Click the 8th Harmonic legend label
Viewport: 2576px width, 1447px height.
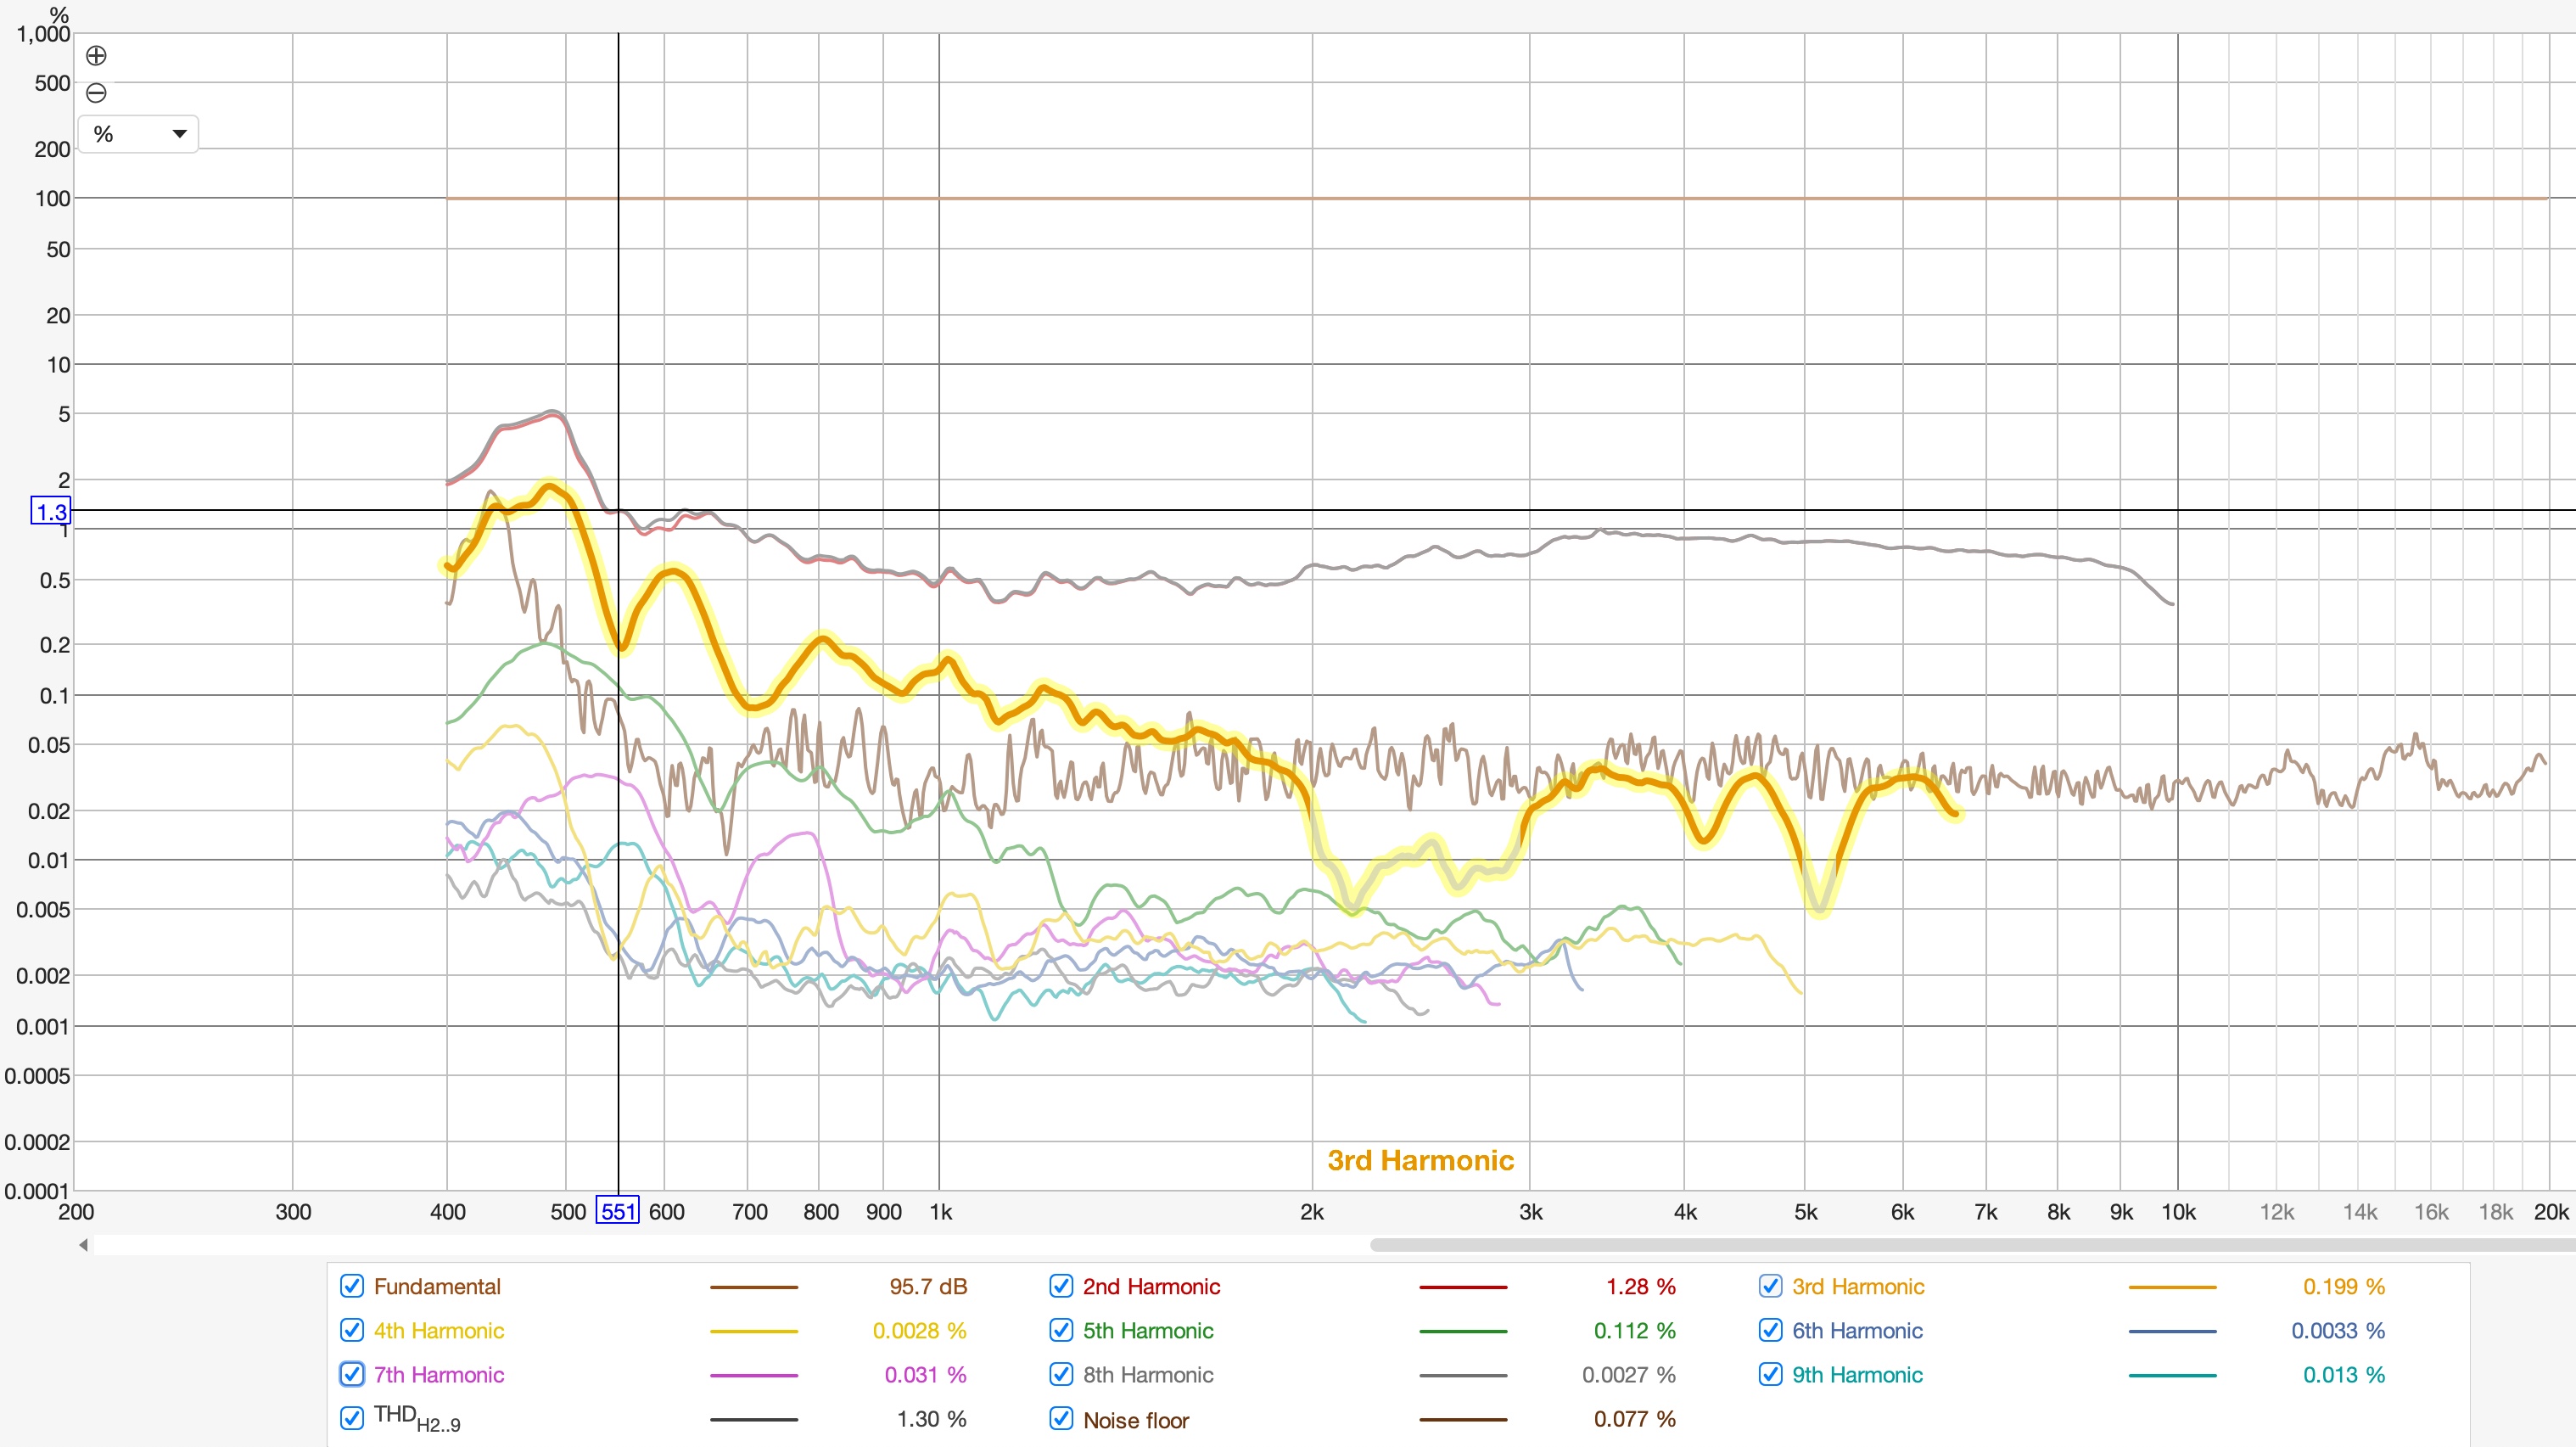point(1148,1374)
